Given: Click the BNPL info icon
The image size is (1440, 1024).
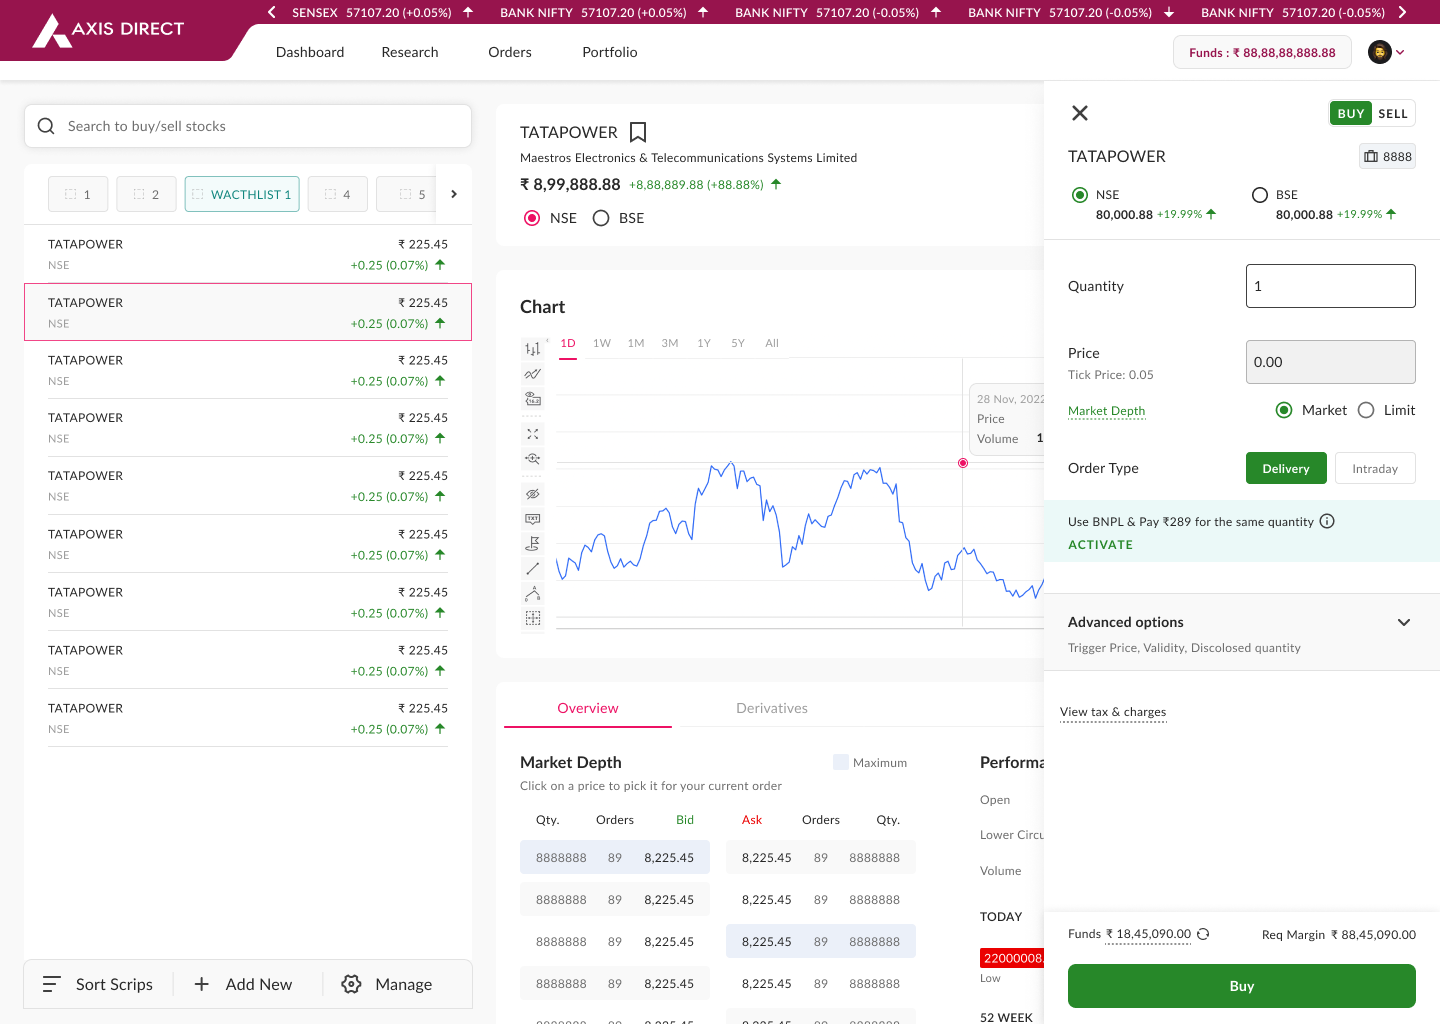Looking at the screenshot, I should point(1327,521).
